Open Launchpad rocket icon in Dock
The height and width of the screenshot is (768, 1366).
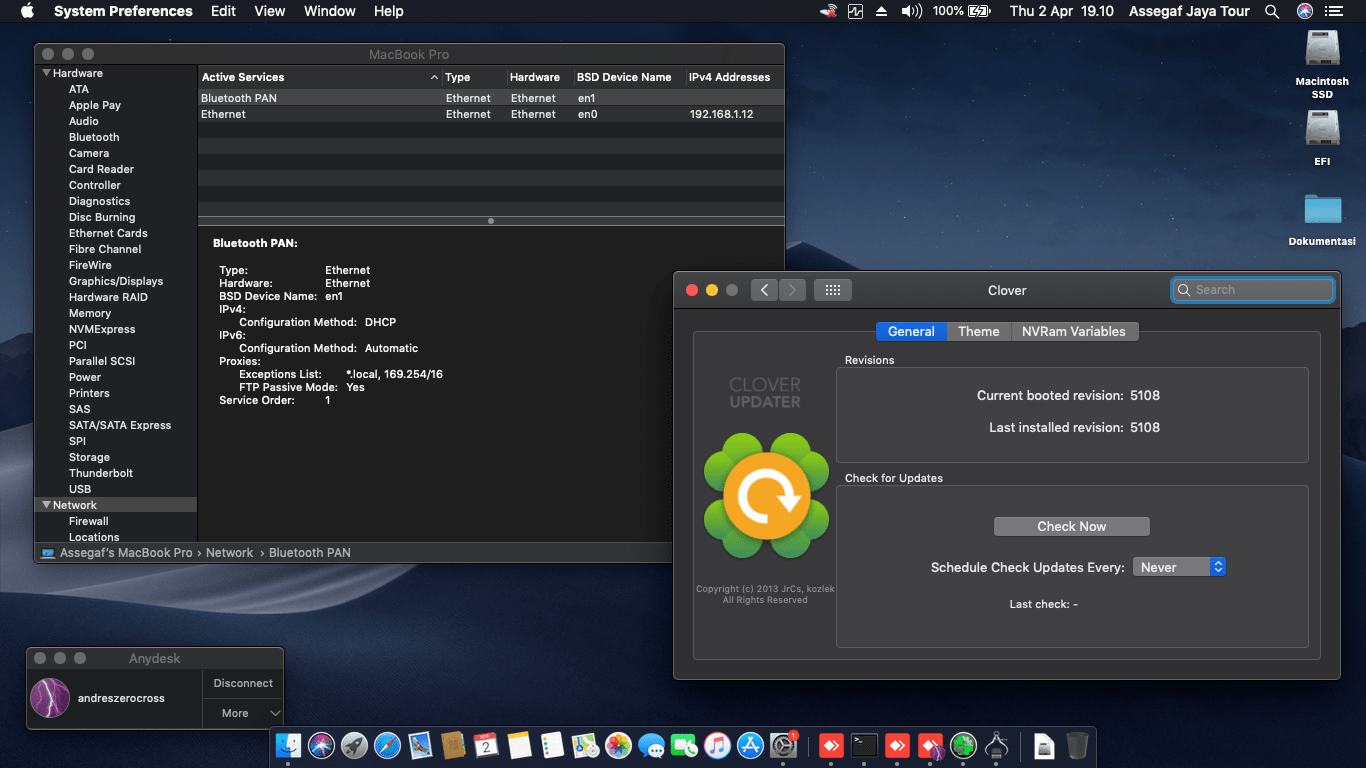(x=354, y=745)
